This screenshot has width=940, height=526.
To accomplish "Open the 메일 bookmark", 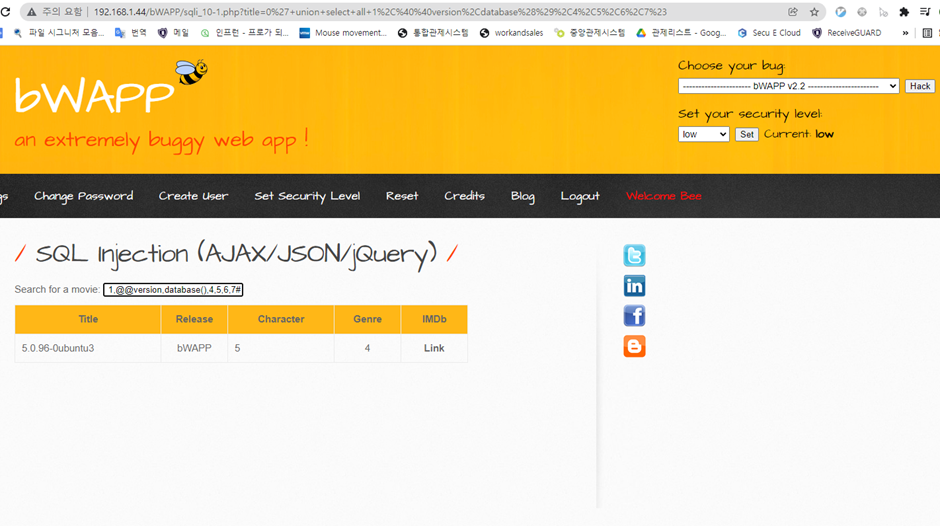I will click(x=173, y=33).
